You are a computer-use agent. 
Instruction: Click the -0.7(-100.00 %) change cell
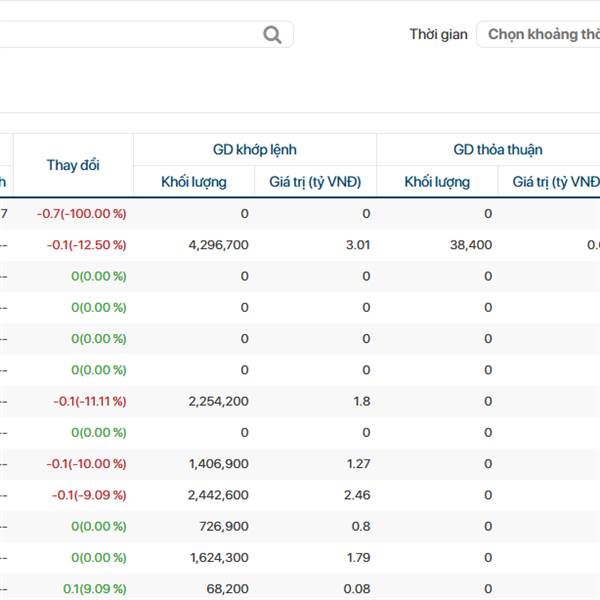click(x=81, y=213)
